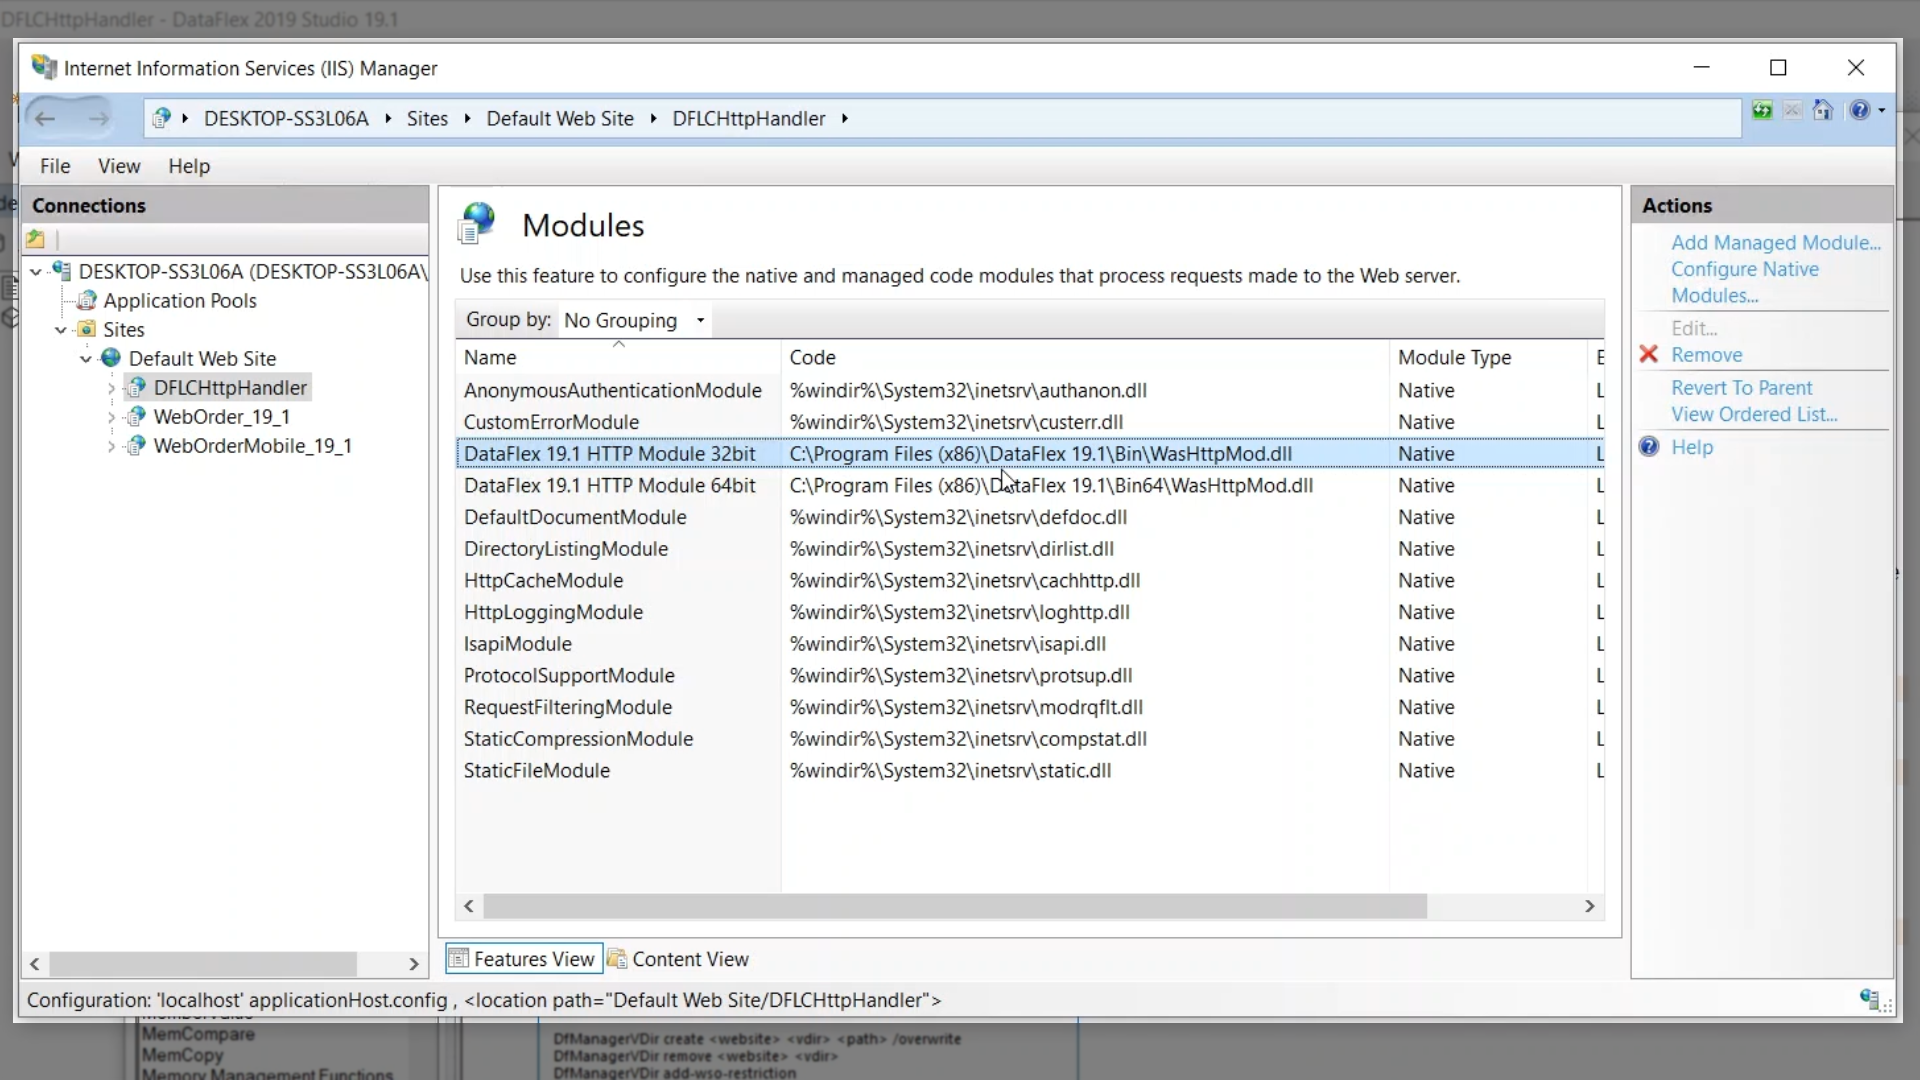This screenshot has height=1080, width=1920.
Task: Open the Group by No Grouping dropdown
Action: pos(635,321)
